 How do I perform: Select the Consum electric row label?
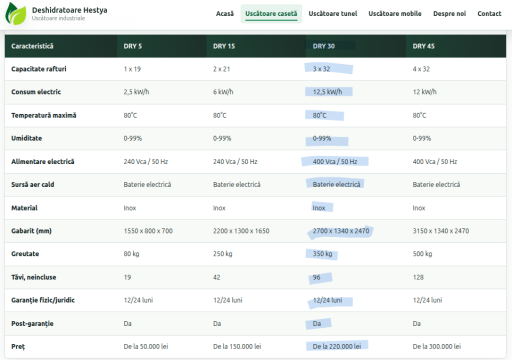(36, 92)
